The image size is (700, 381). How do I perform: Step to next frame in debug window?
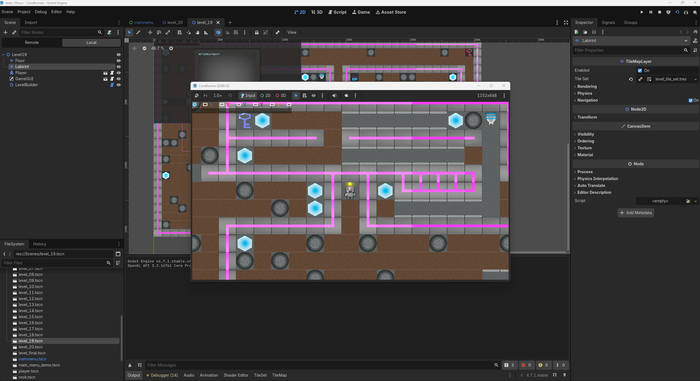pyautogui.click(x=205, y=96)
